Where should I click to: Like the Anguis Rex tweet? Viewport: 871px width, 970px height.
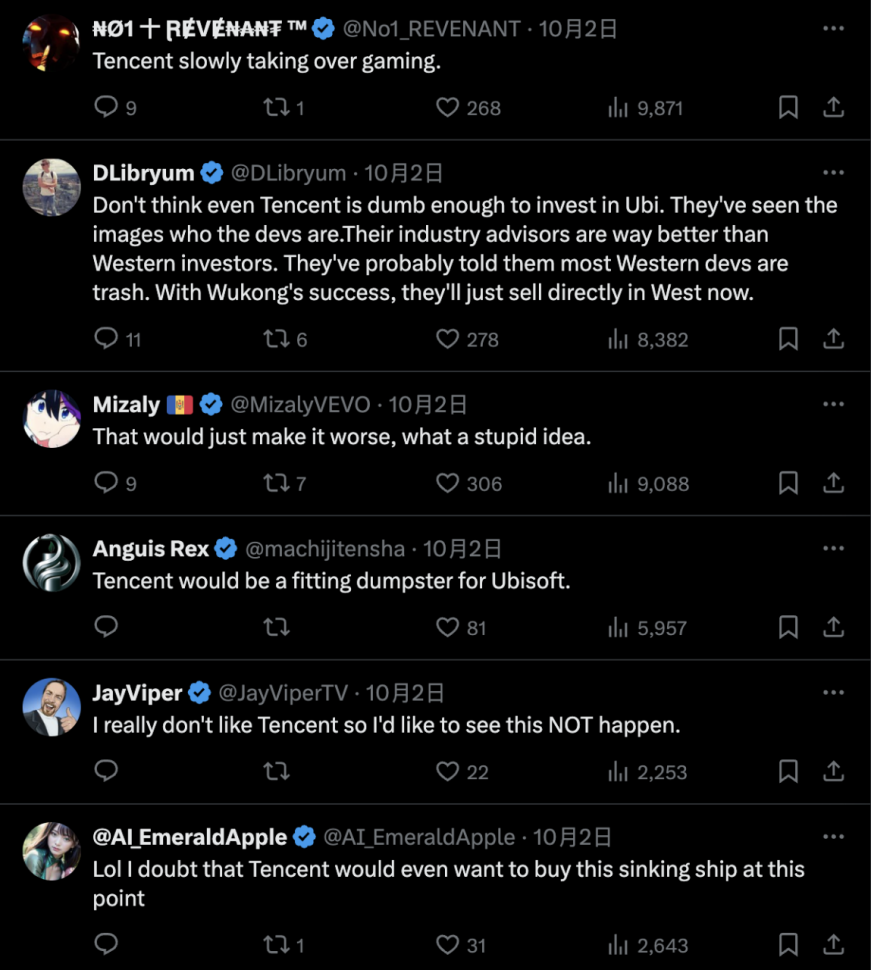(x=447, y=627)
